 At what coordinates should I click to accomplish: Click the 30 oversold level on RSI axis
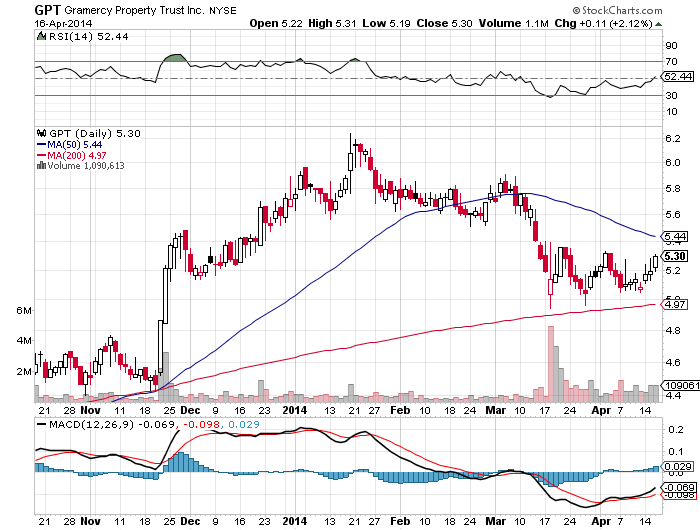click(x=671, y=95)
